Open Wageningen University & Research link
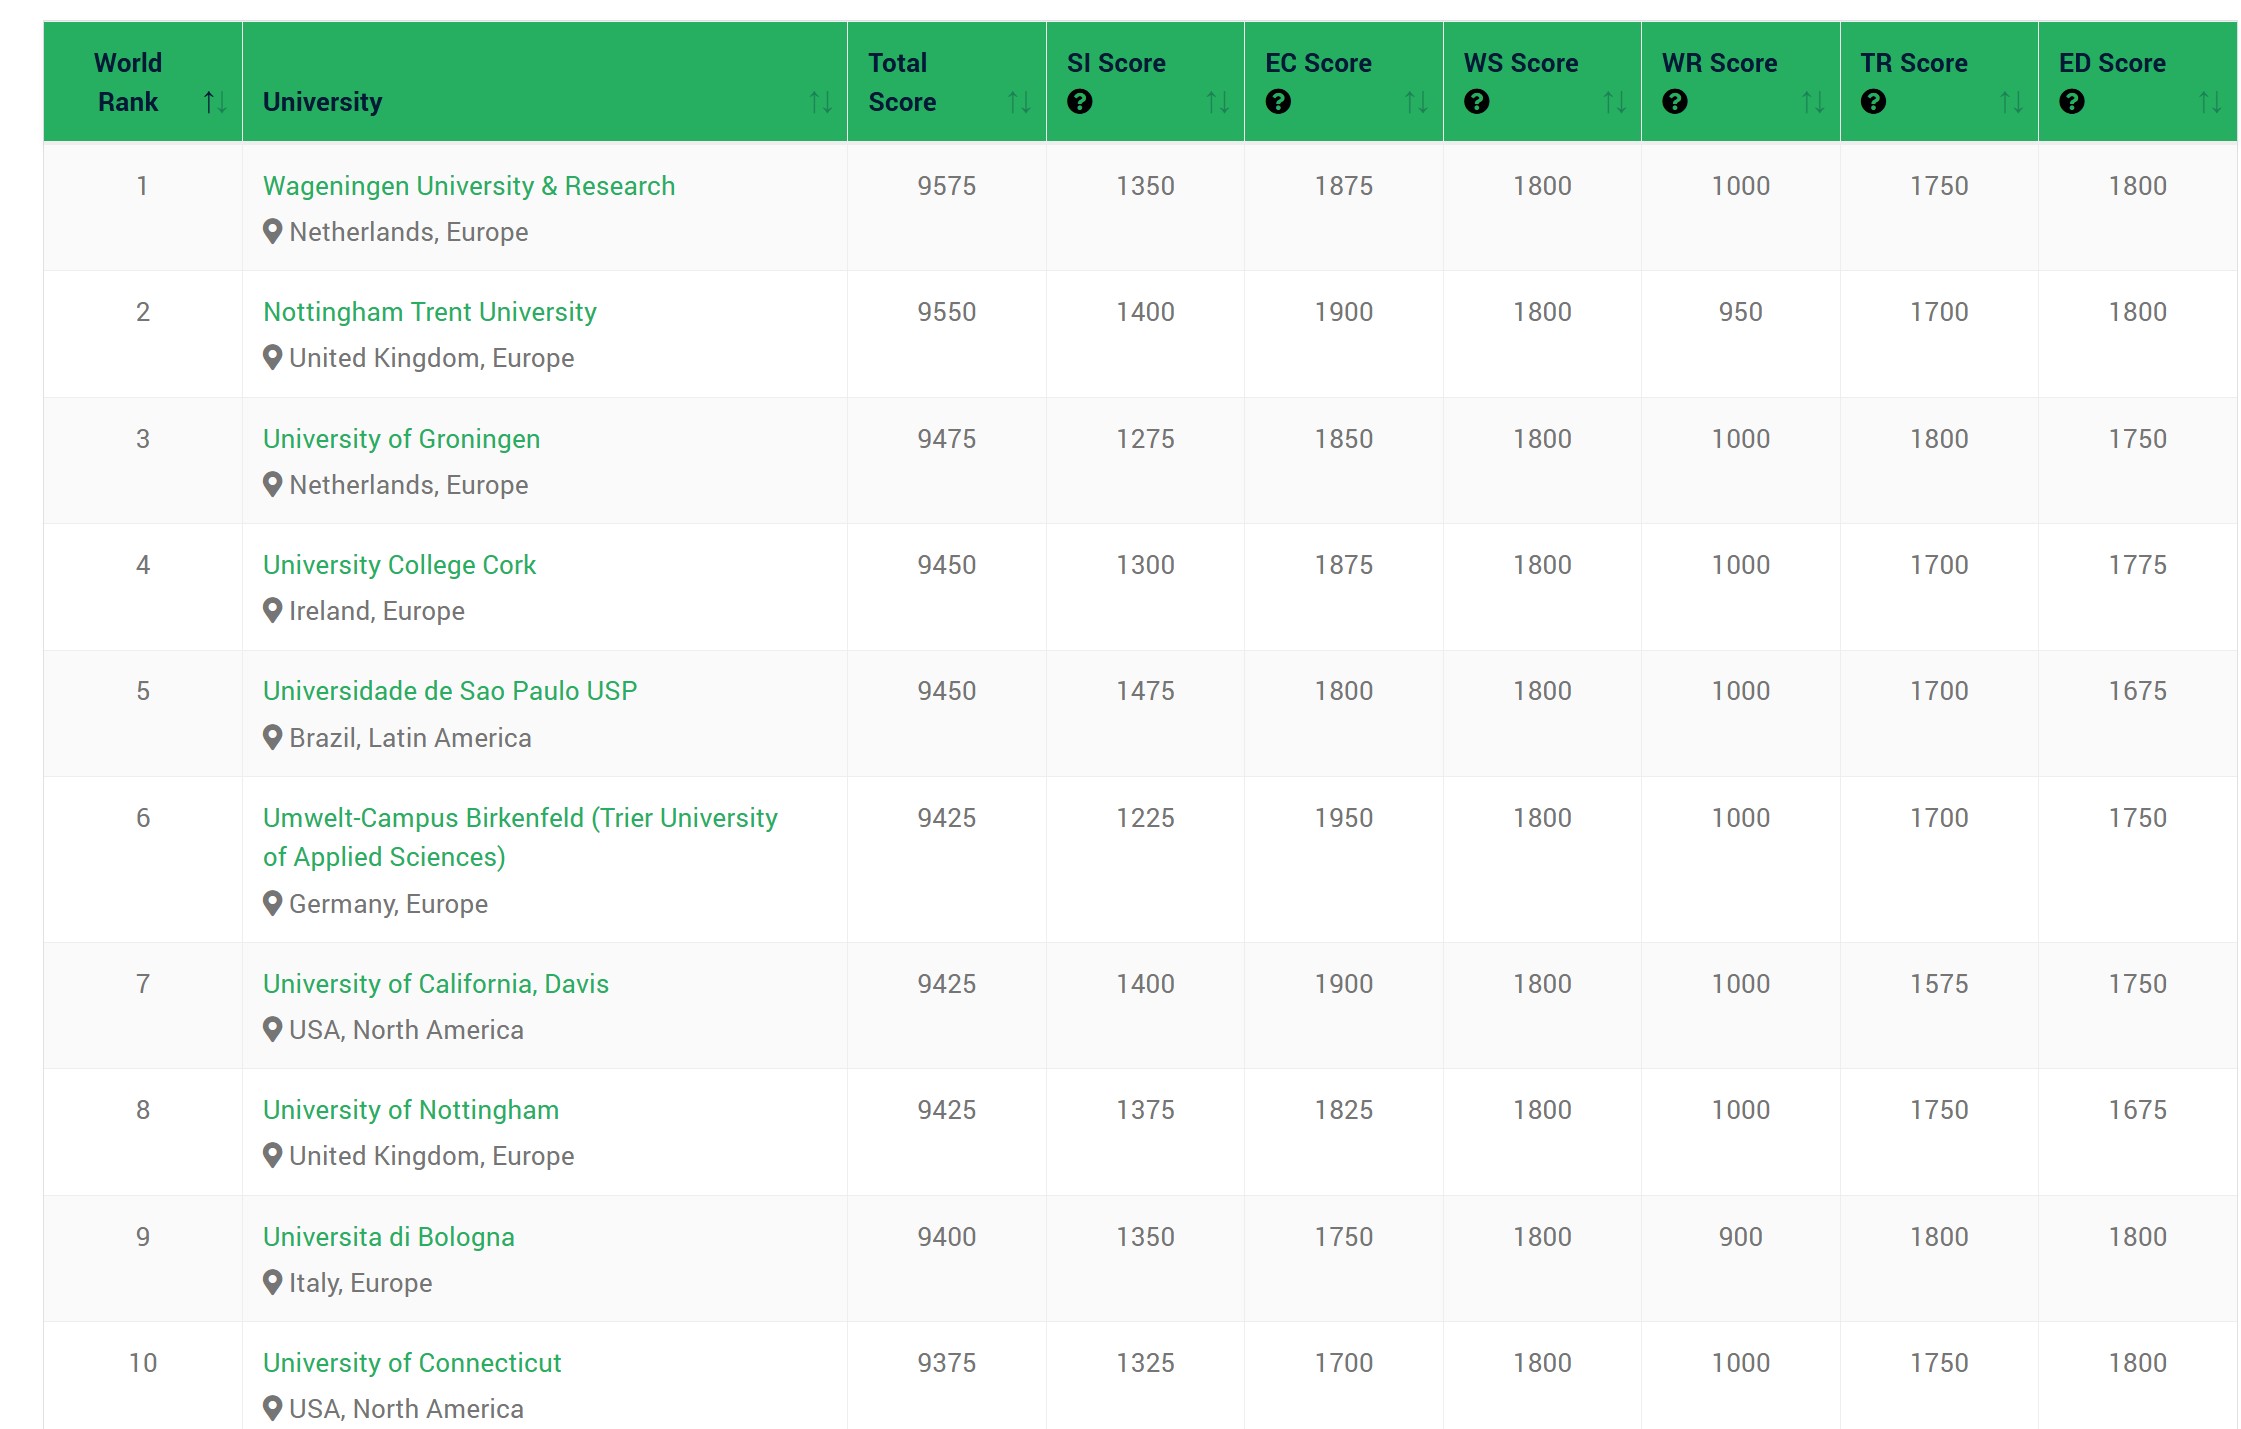This screenshot has height=1429, width=2241. [x=468, y=186]
